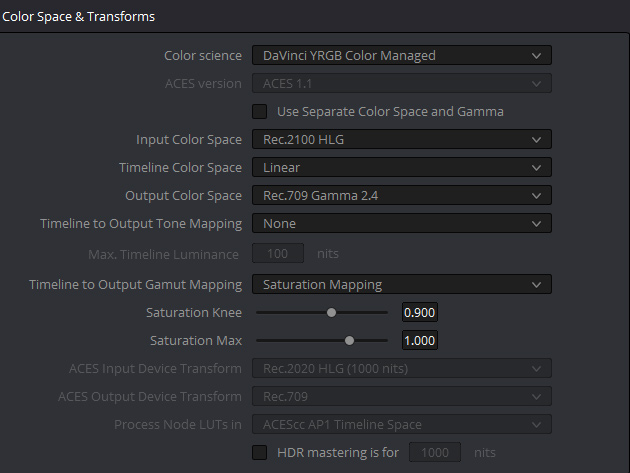The width and height of the screenshot is (630, 473).
Task: Open the Color science dropdown
Action: point(402,55)
